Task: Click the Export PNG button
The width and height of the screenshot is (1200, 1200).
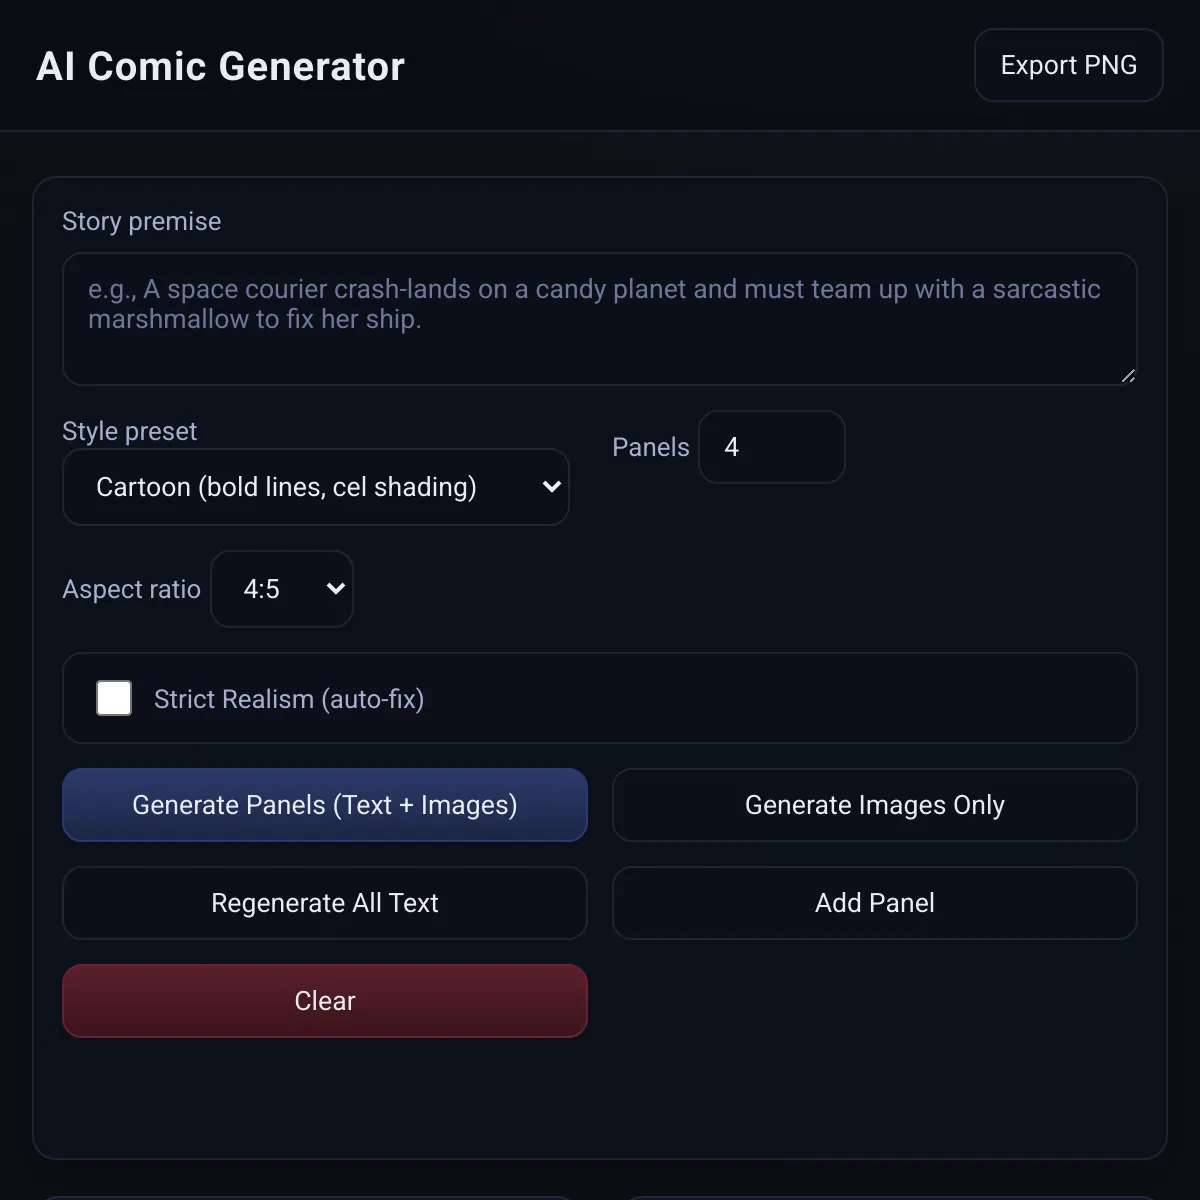Action: 1067,64
